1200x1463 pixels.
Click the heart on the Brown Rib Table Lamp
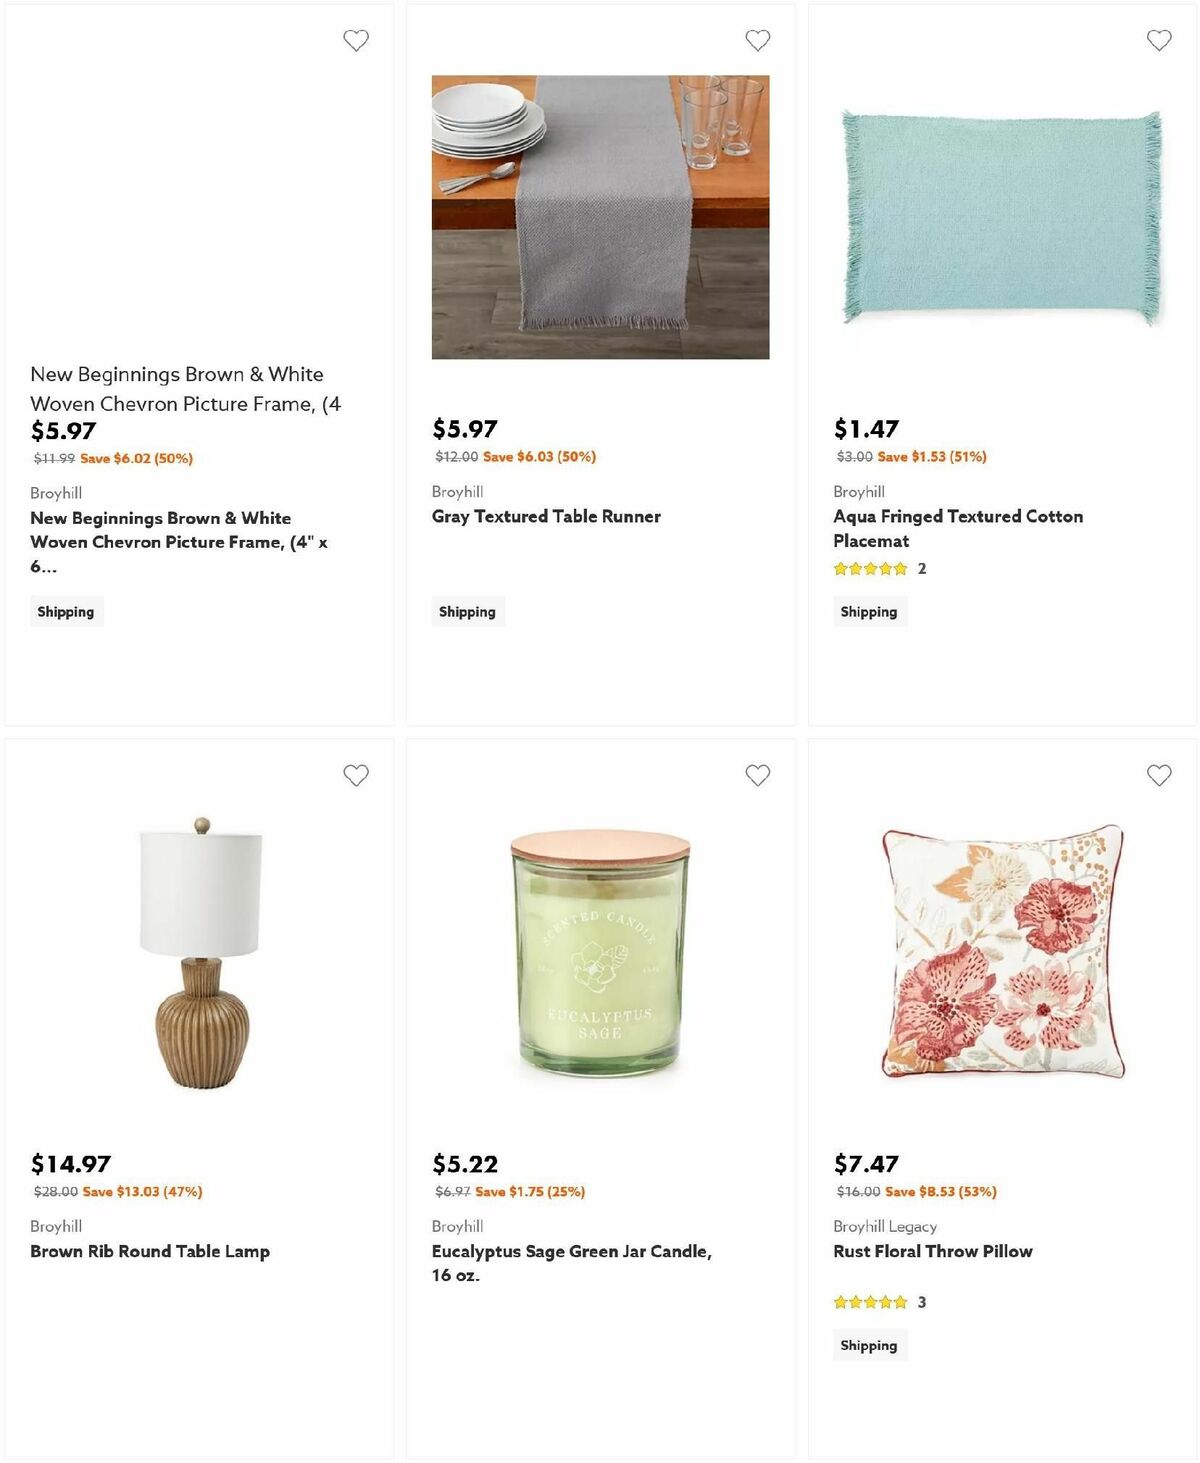356,775
